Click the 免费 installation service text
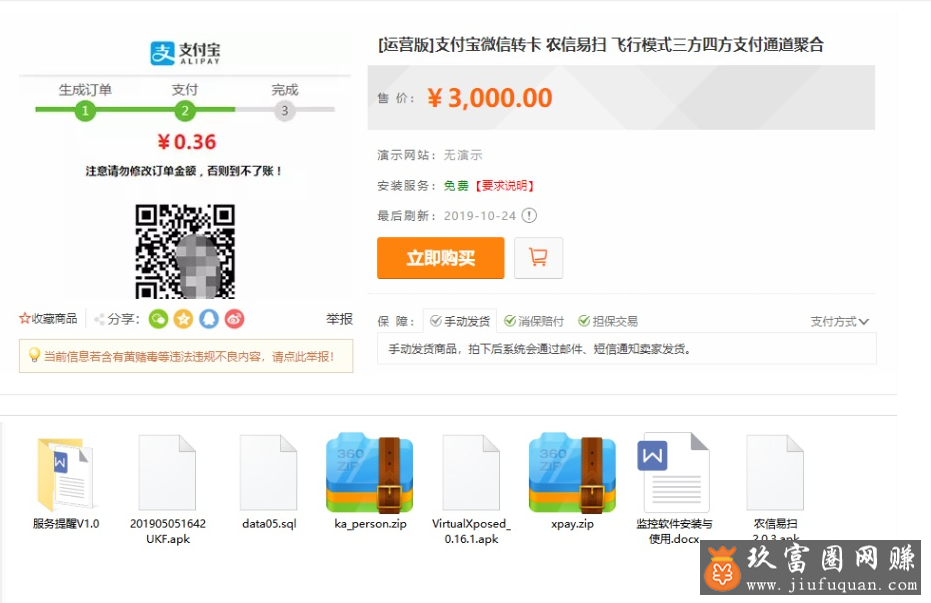The height and width of the screenshot is (603, 931). point(456,186)
